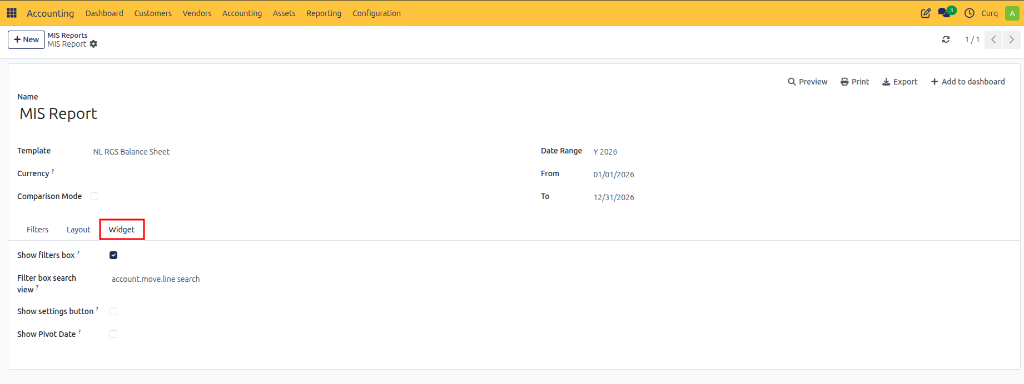Open the MIS Reports breadcrumb link
Screen dimensions: 1024x384
67,35
